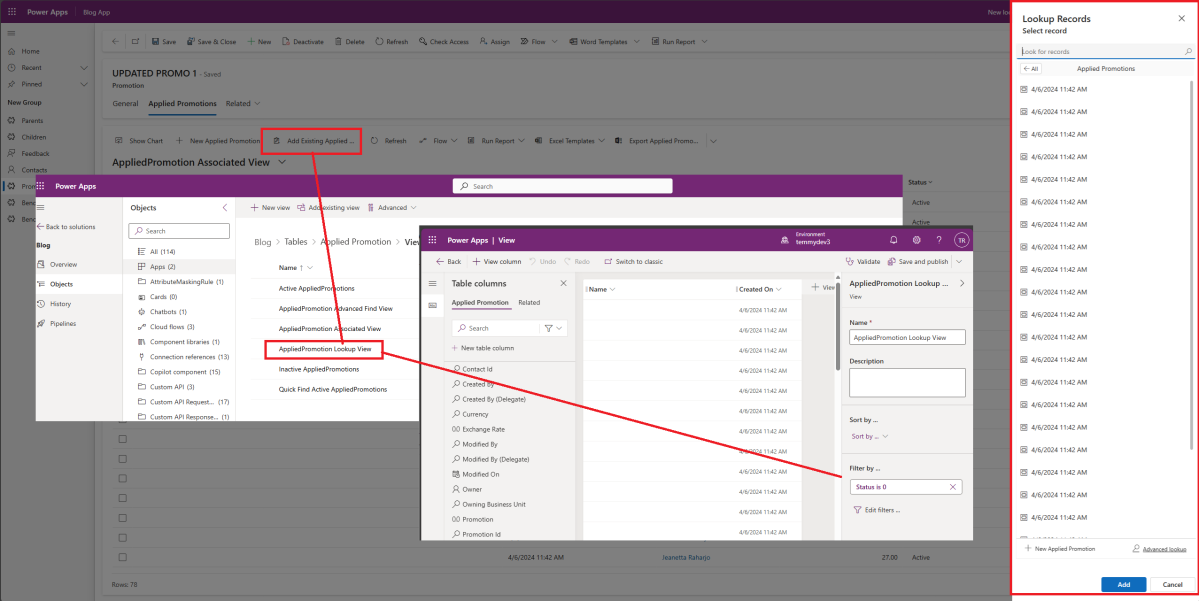The height and width of the screenshot is (601, 1199).
Task: Switch to the General tab
Action: click(x=125, y=103)
